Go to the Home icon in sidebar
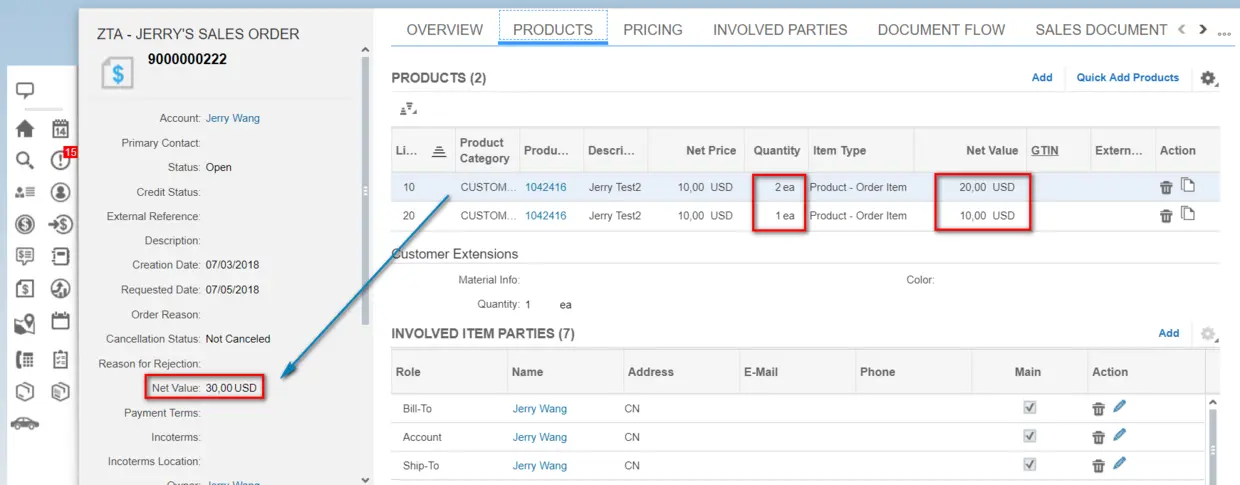Viewport: 1240px width, 485px height. [x=25, y=129]
